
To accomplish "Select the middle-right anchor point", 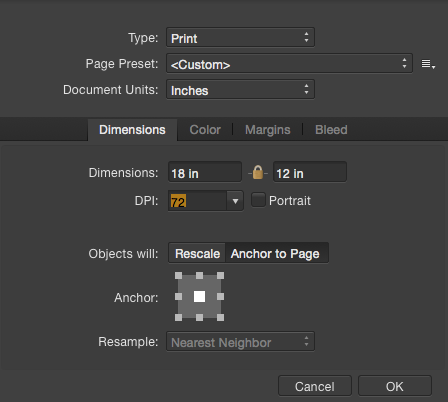I will [x=220, y=296].
